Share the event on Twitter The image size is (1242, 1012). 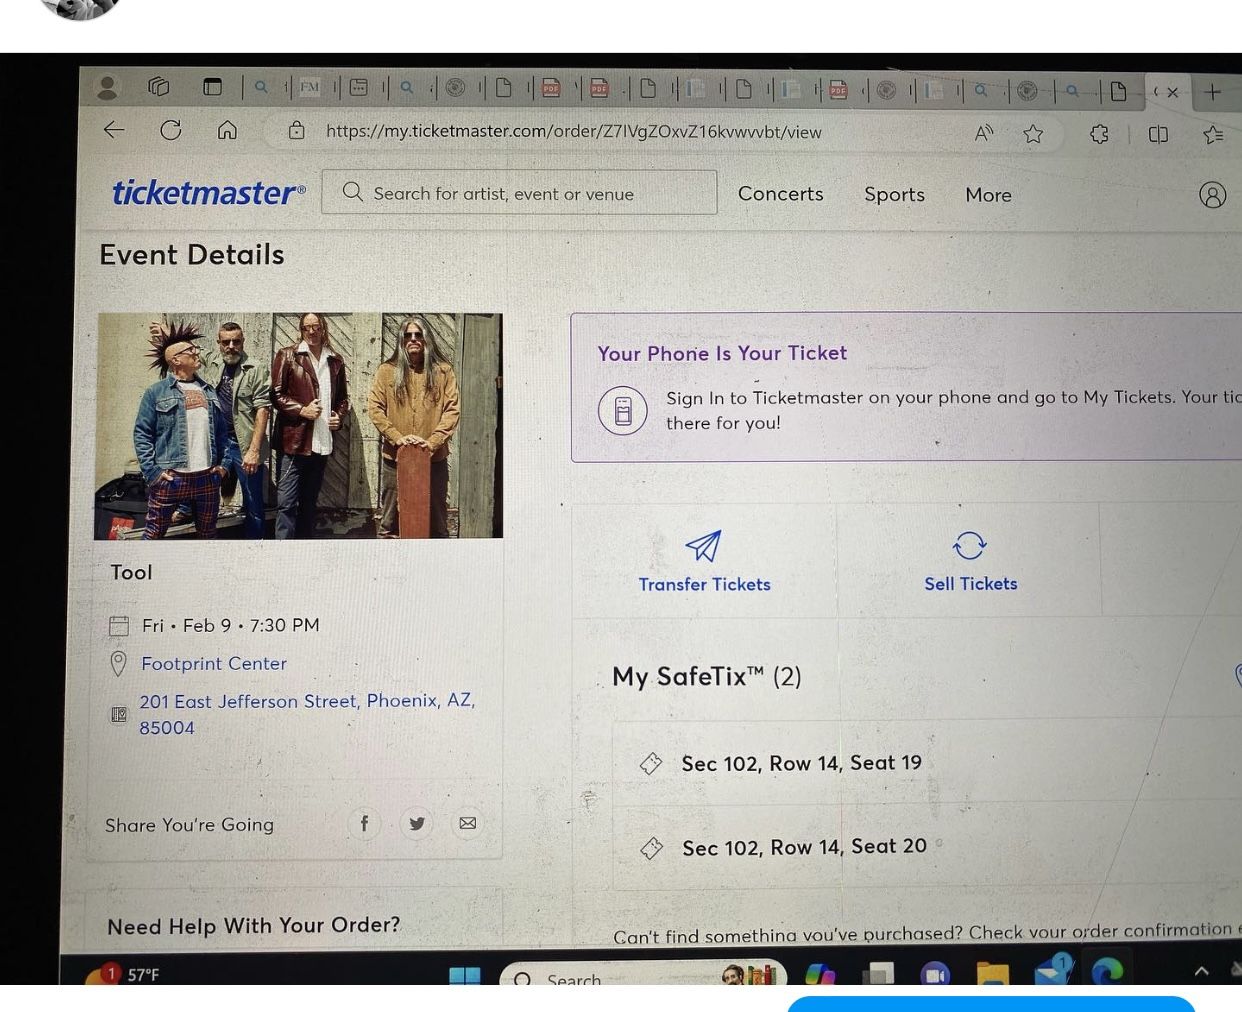click(416, 823)
